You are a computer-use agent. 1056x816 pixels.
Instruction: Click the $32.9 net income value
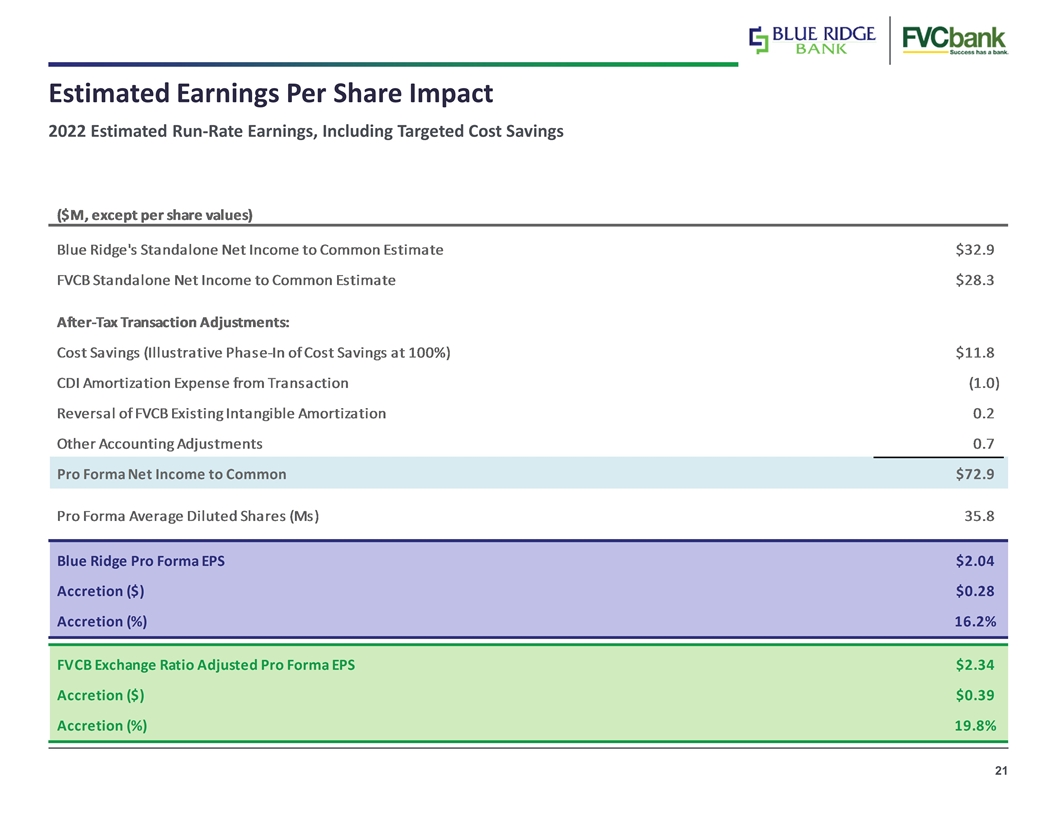click(x=975, y=250)
